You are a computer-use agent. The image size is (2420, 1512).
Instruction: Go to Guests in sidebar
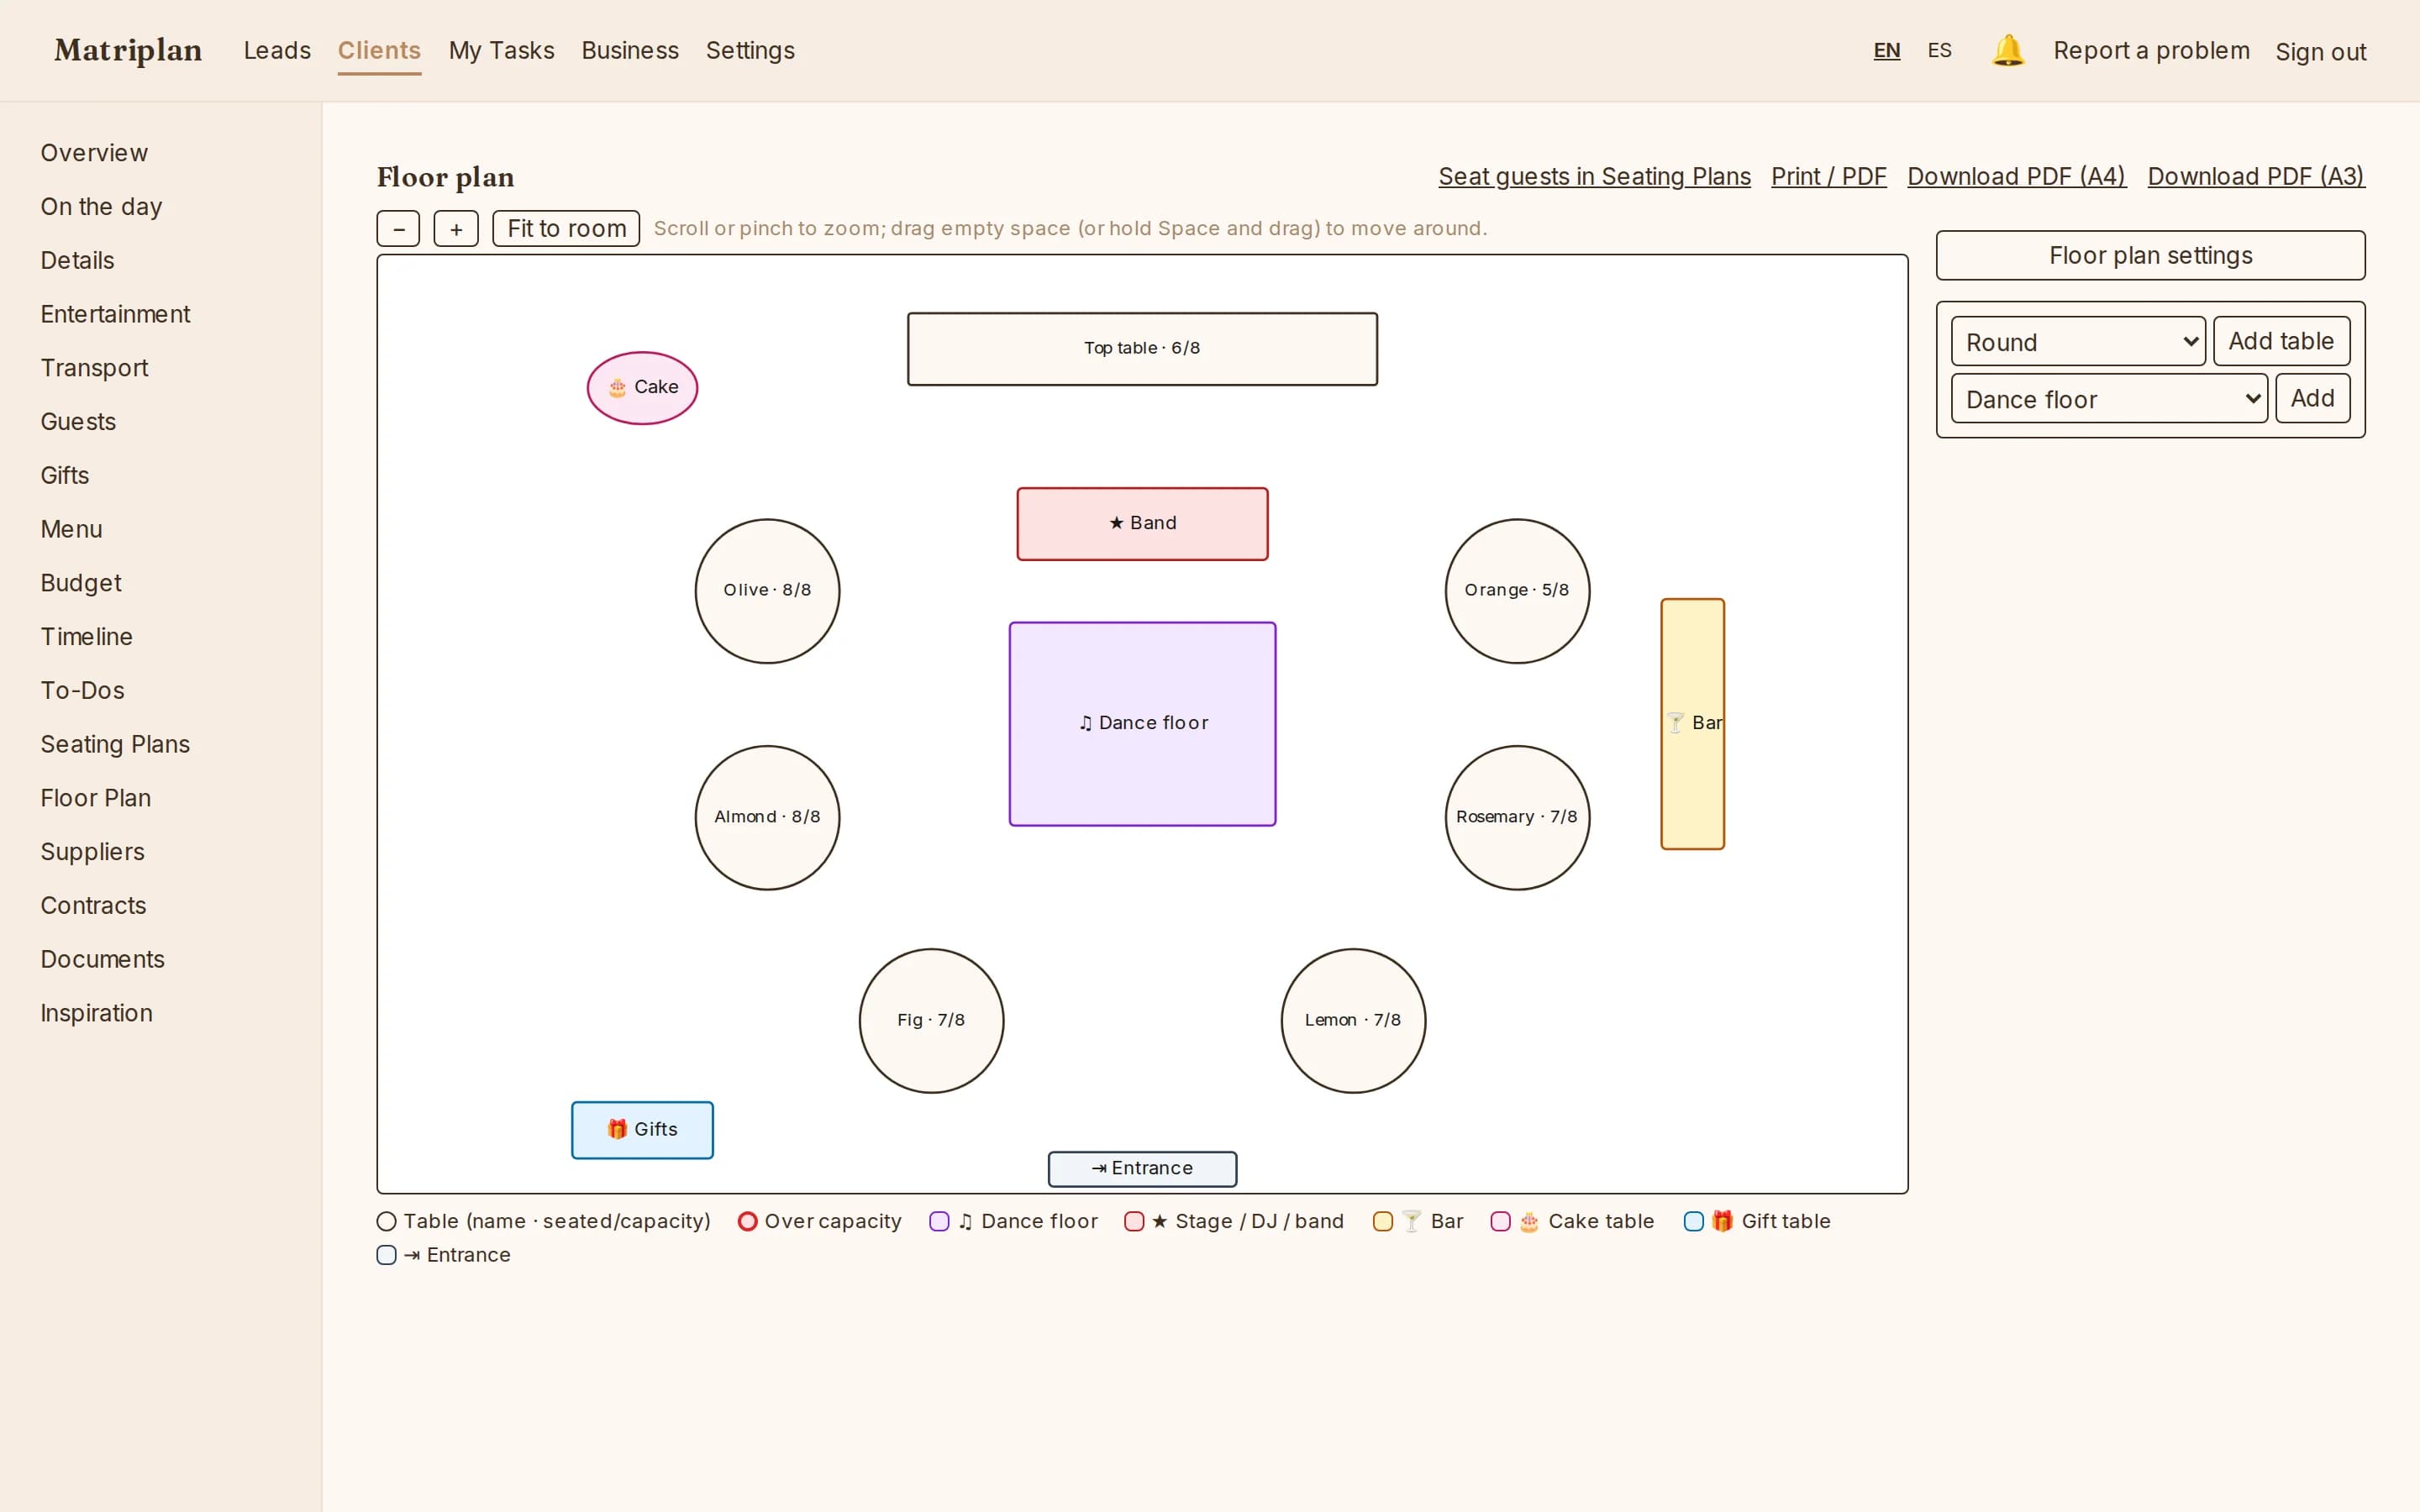tap(78, 422)
